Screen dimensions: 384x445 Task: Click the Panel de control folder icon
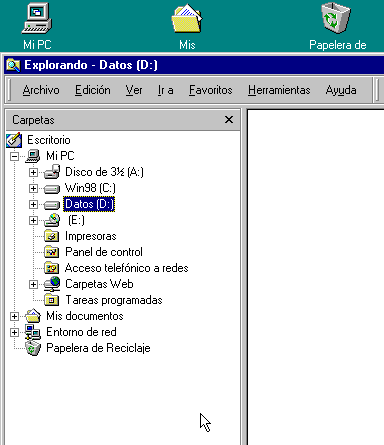52,252
